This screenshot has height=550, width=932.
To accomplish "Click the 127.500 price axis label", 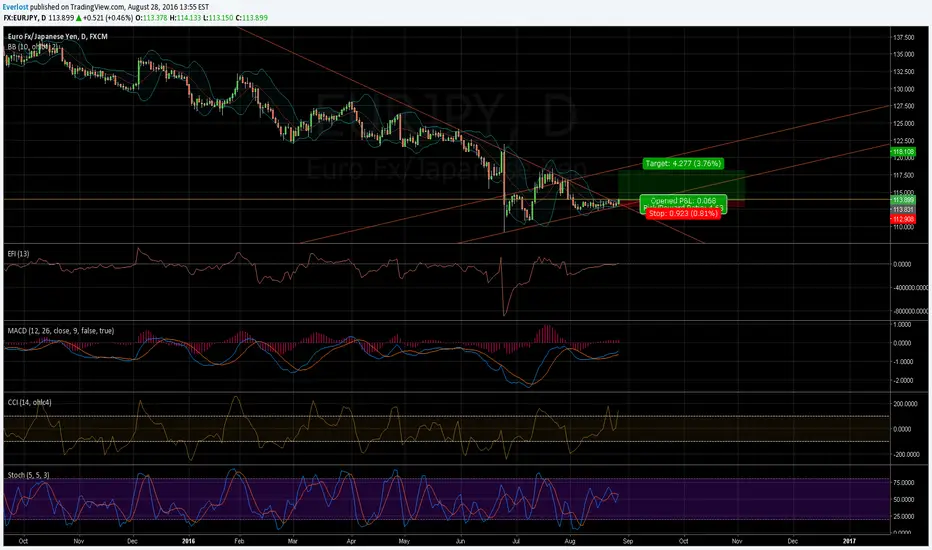I will tap(903, 106).
